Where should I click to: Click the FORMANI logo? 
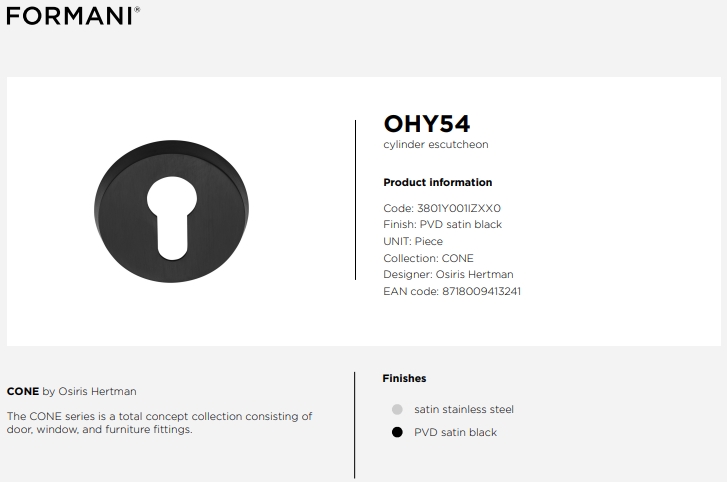73,16
